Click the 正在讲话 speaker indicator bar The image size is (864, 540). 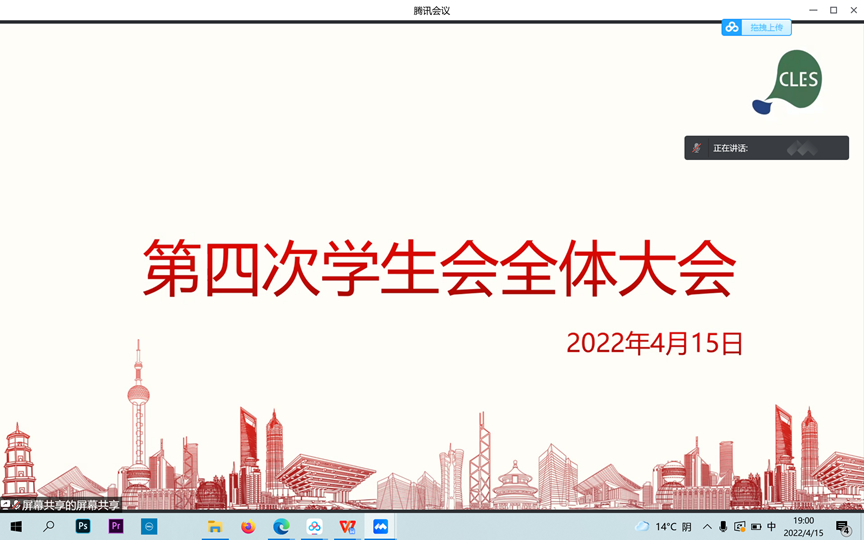(766, 148)
